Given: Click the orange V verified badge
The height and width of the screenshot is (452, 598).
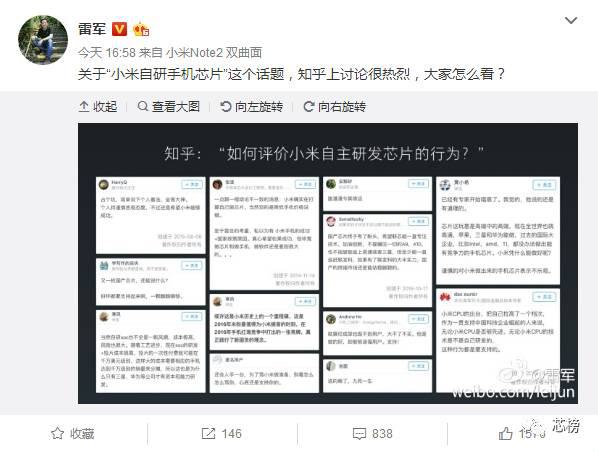Looking at the screenshot, I should pyautogui.click(x=119, y=29).
